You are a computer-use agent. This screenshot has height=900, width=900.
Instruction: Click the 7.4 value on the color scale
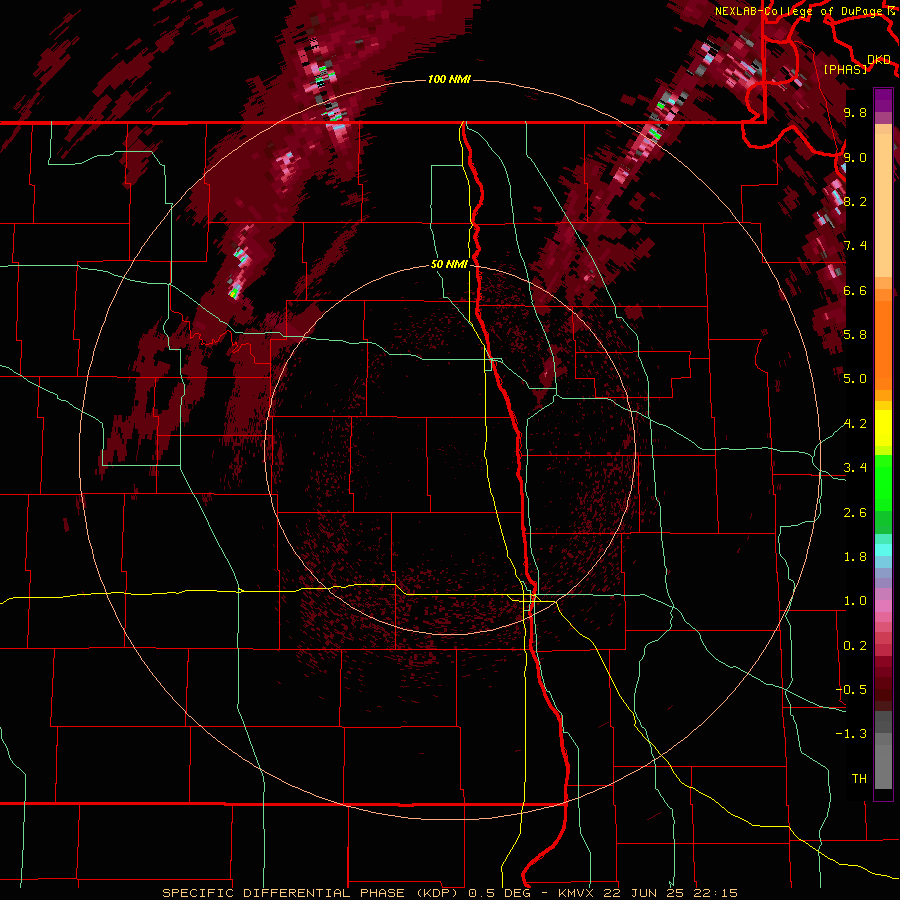click(855, 246)
